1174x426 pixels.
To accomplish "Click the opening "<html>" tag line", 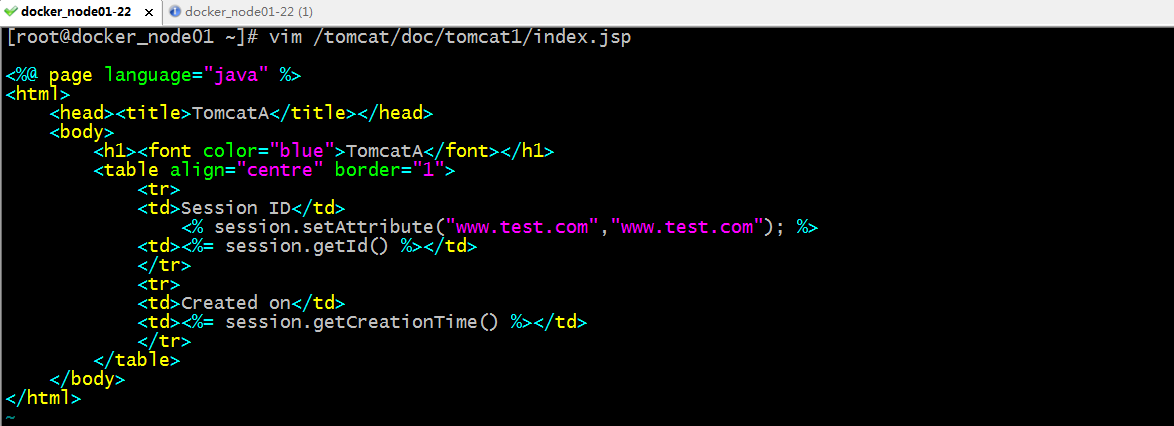I will click(38, 94).
